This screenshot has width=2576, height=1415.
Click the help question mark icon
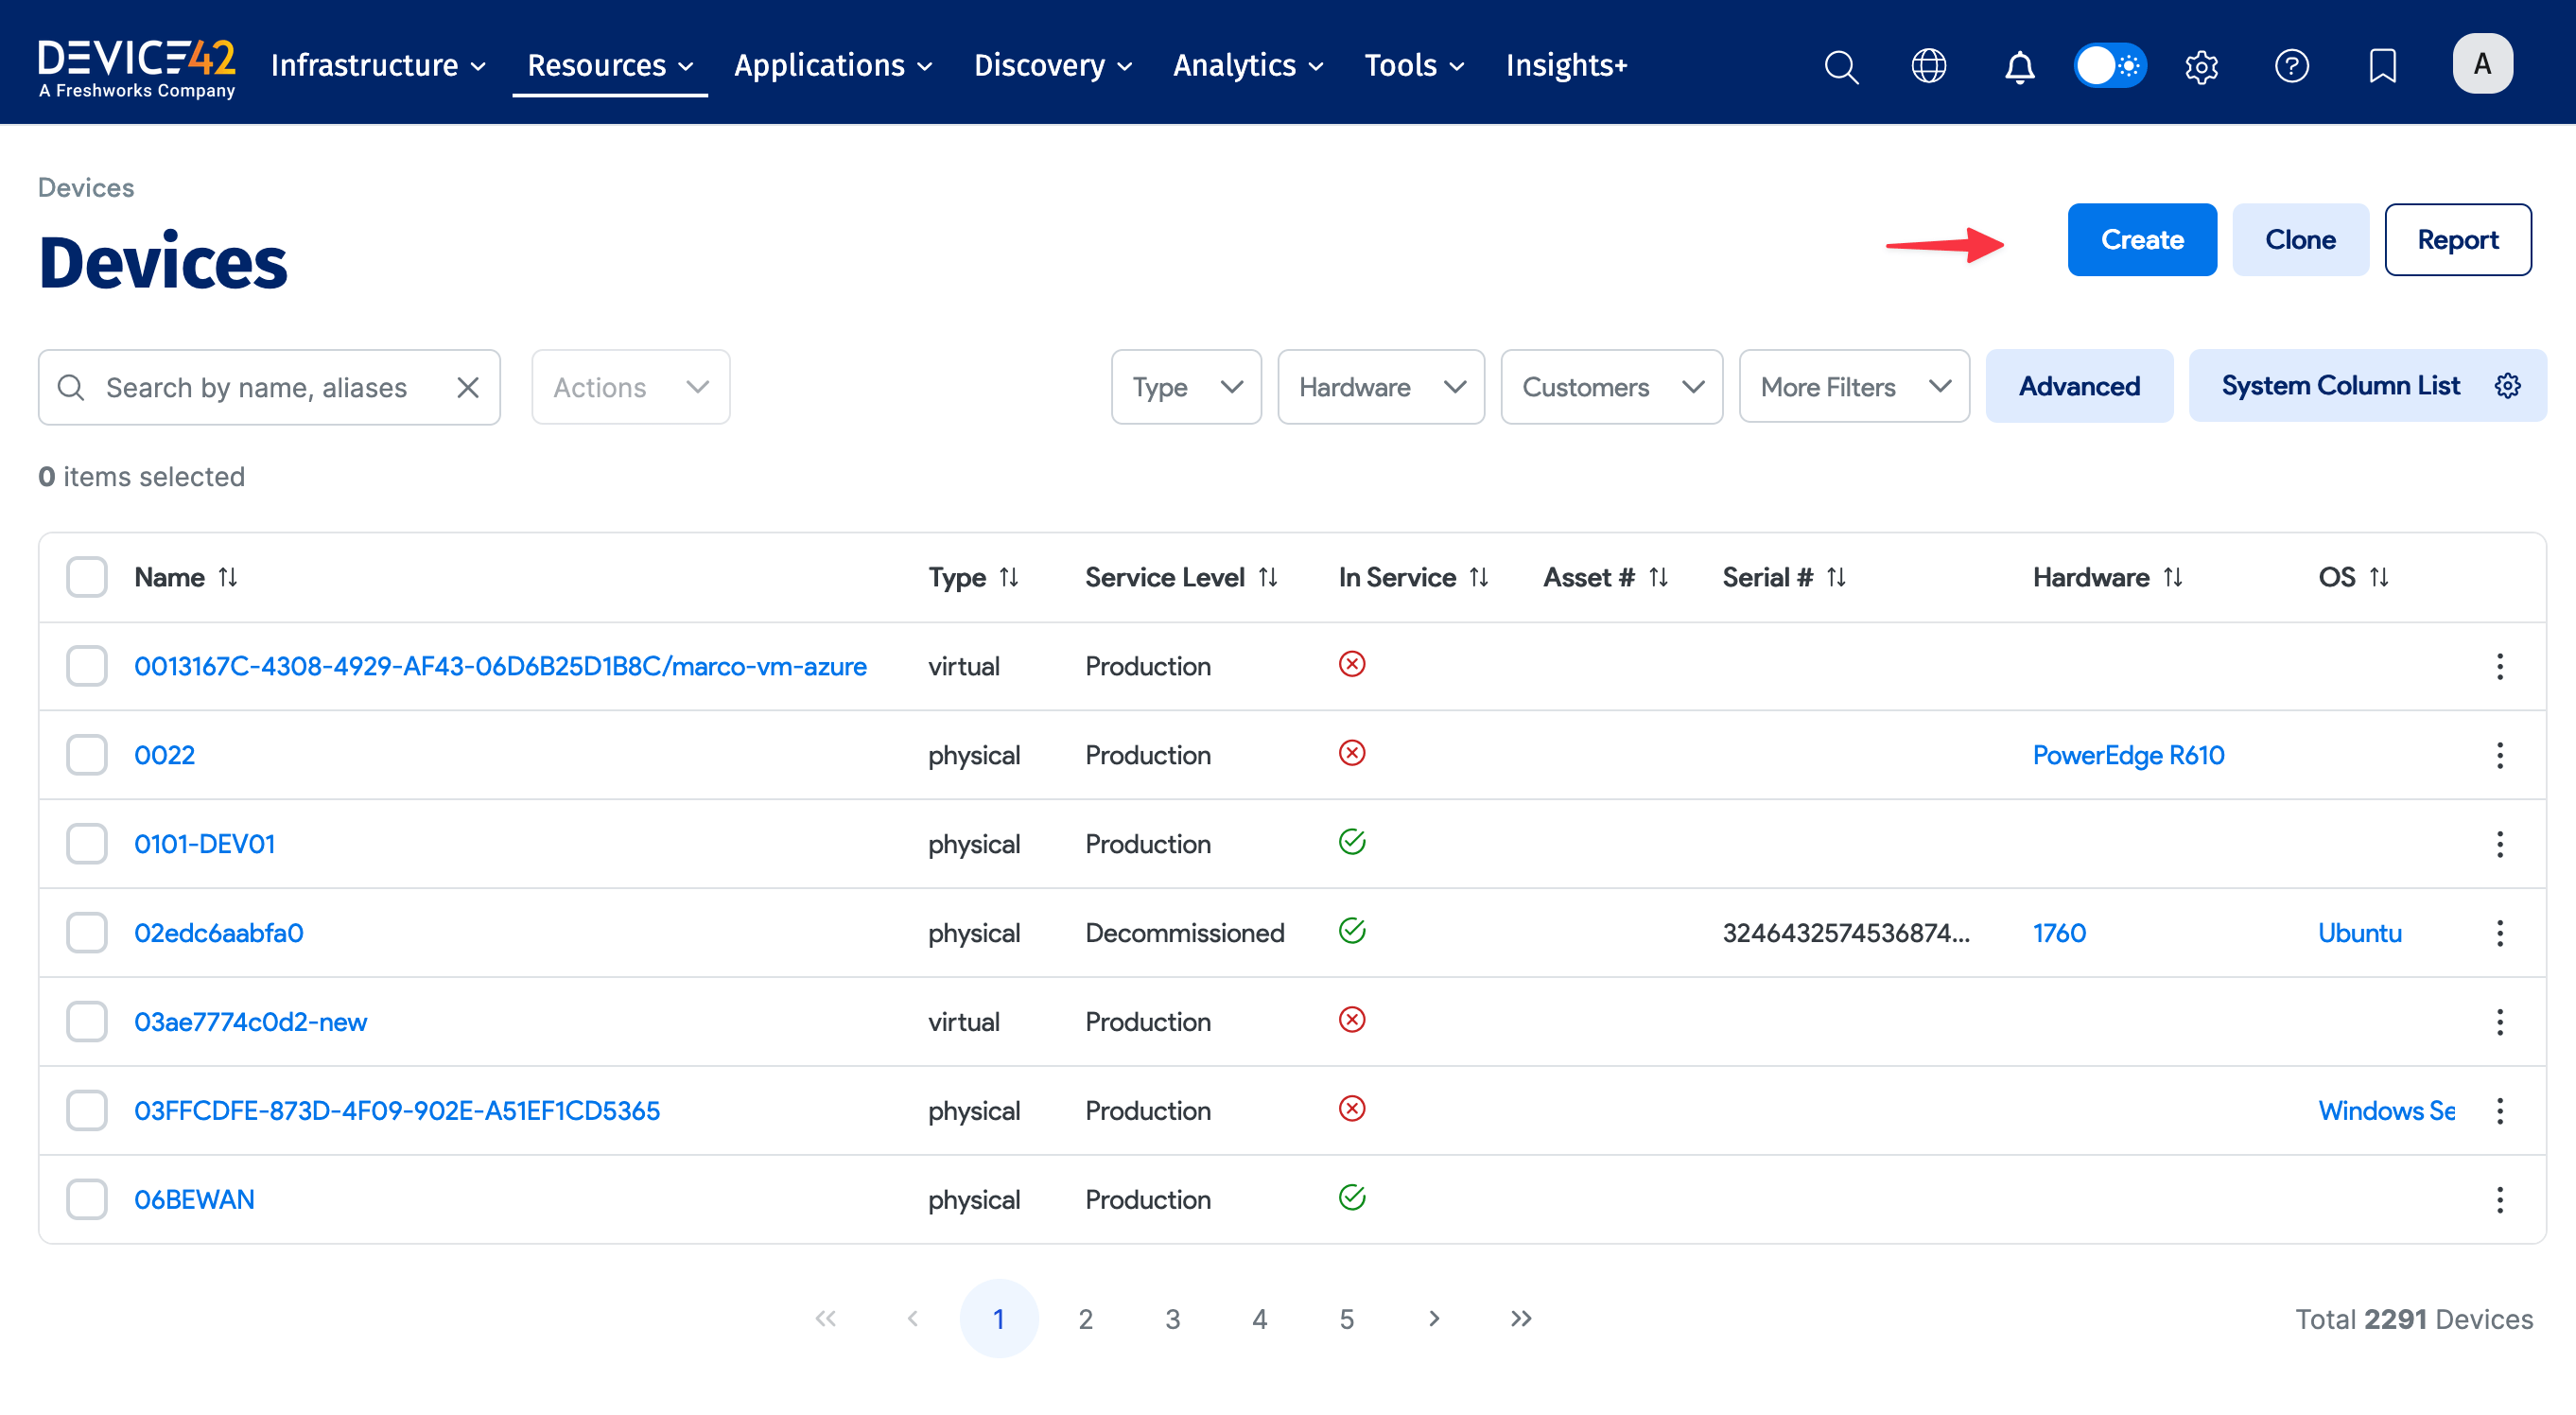click(x=2291, y=66)
